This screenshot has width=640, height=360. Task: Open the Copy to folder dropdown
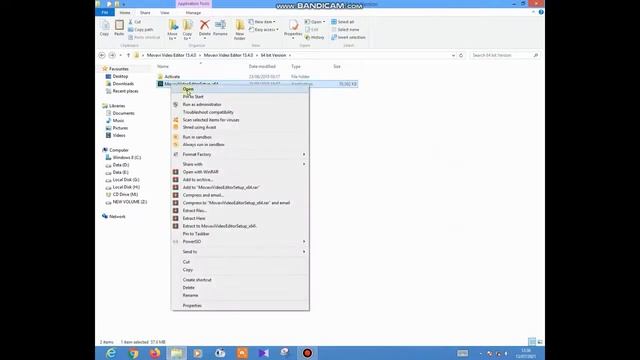point(187,30)
